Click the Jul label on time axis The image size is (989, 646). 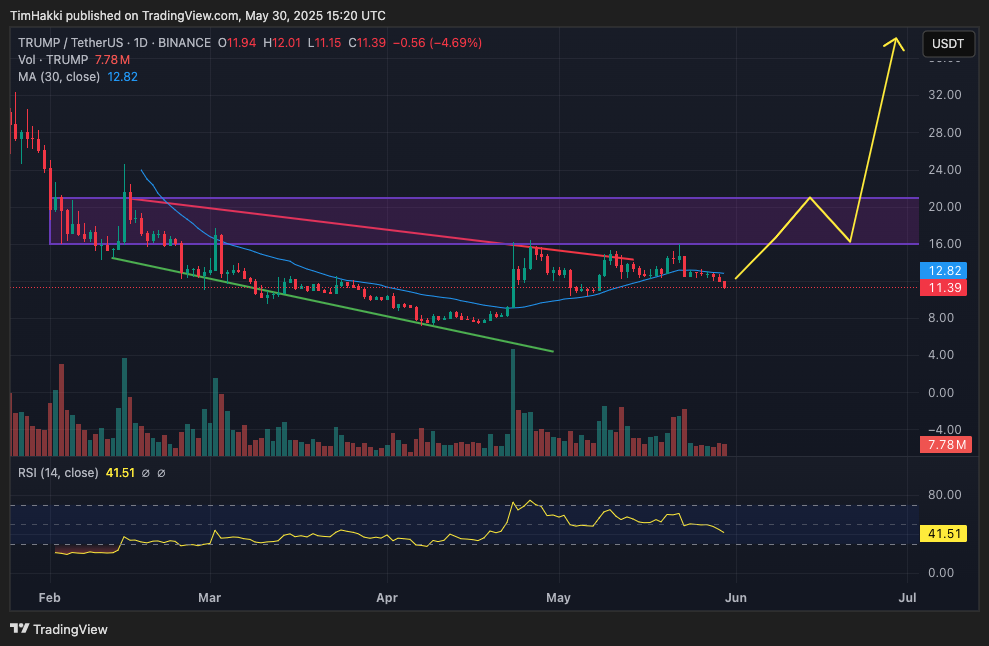click(x=907, y=597)
